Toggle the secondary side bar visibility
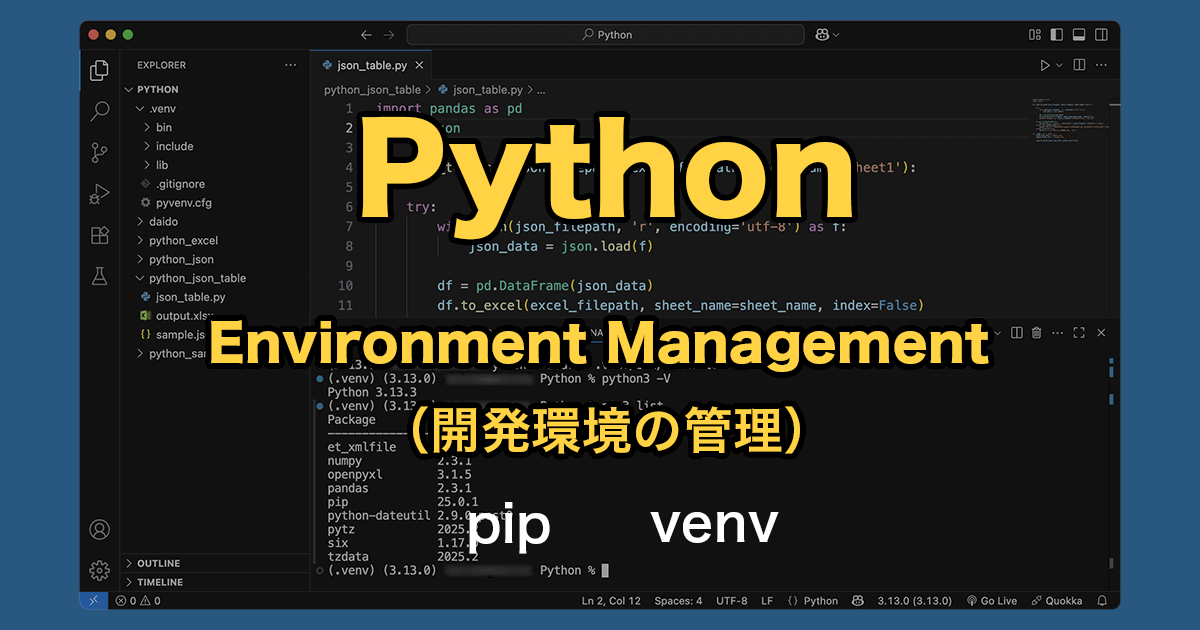This screenshot has height=630, width=1200. (x=1101, y=35)
